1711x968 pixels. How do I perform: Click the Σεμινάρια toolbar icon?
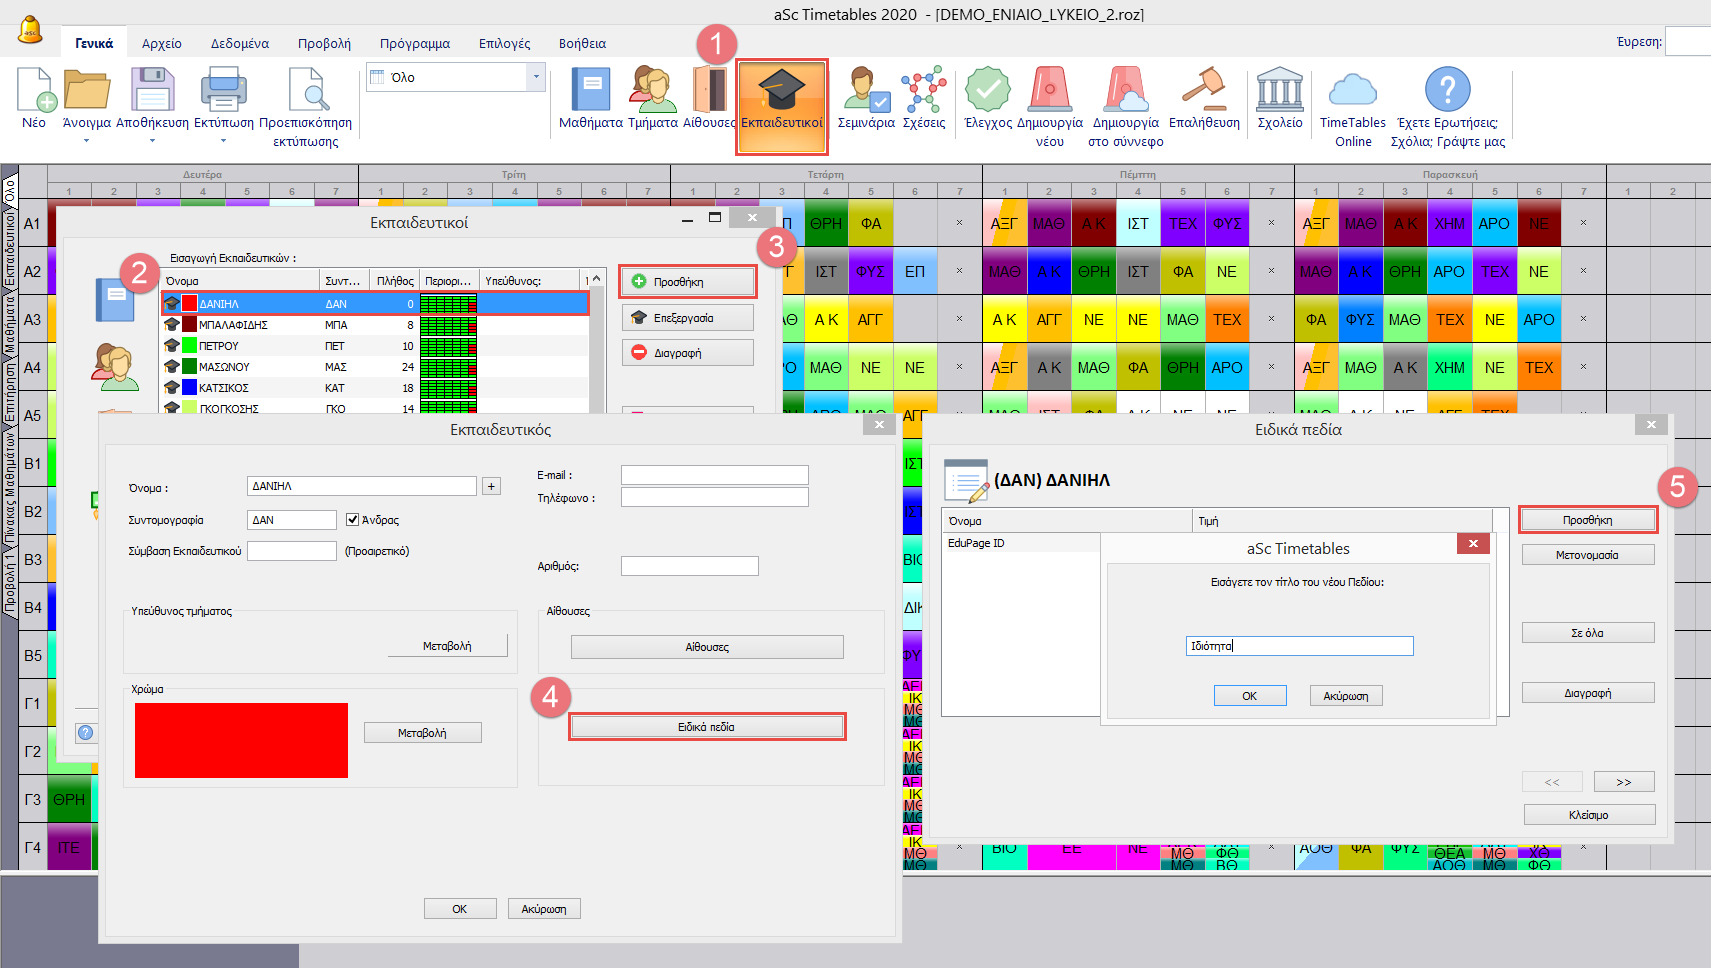[866, 98]
